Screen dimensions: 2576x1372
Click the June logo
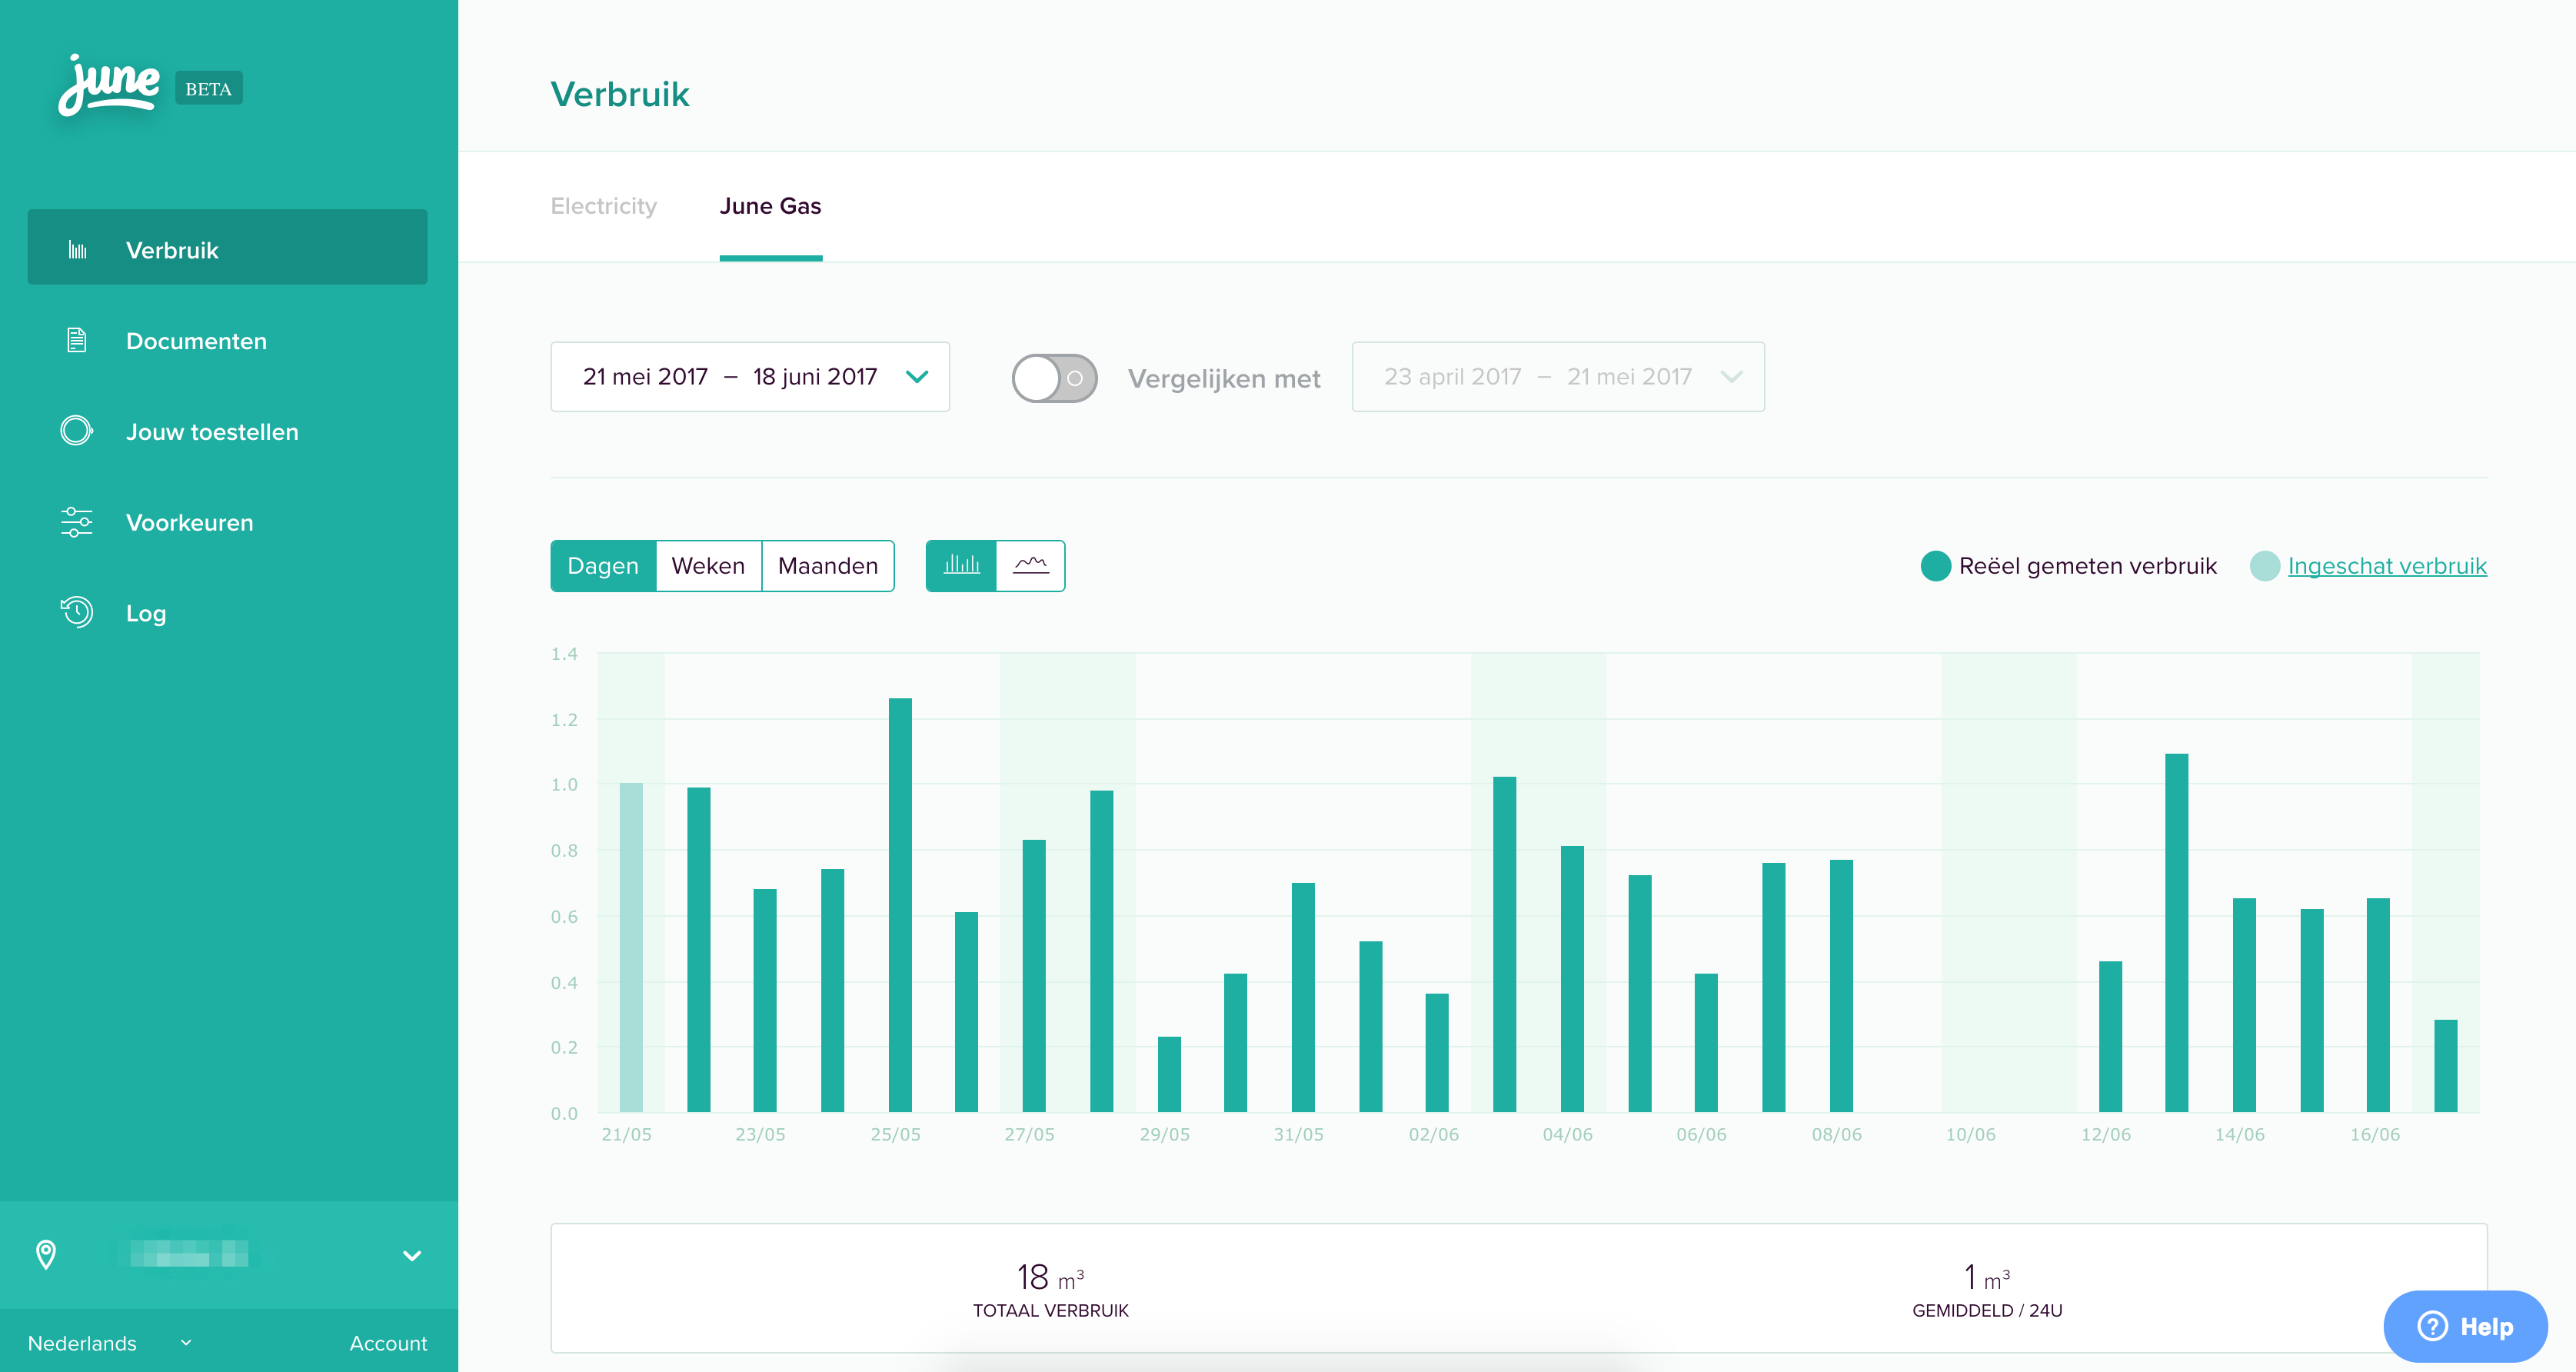109,86
